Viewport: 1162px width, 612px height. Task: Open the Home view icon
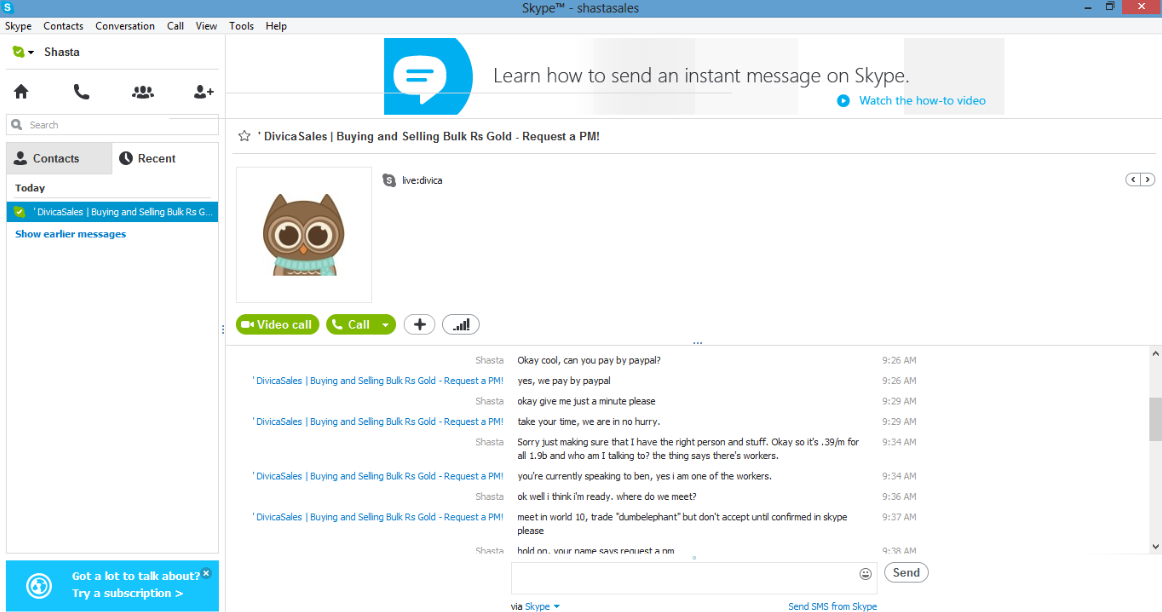click(21, 92)
